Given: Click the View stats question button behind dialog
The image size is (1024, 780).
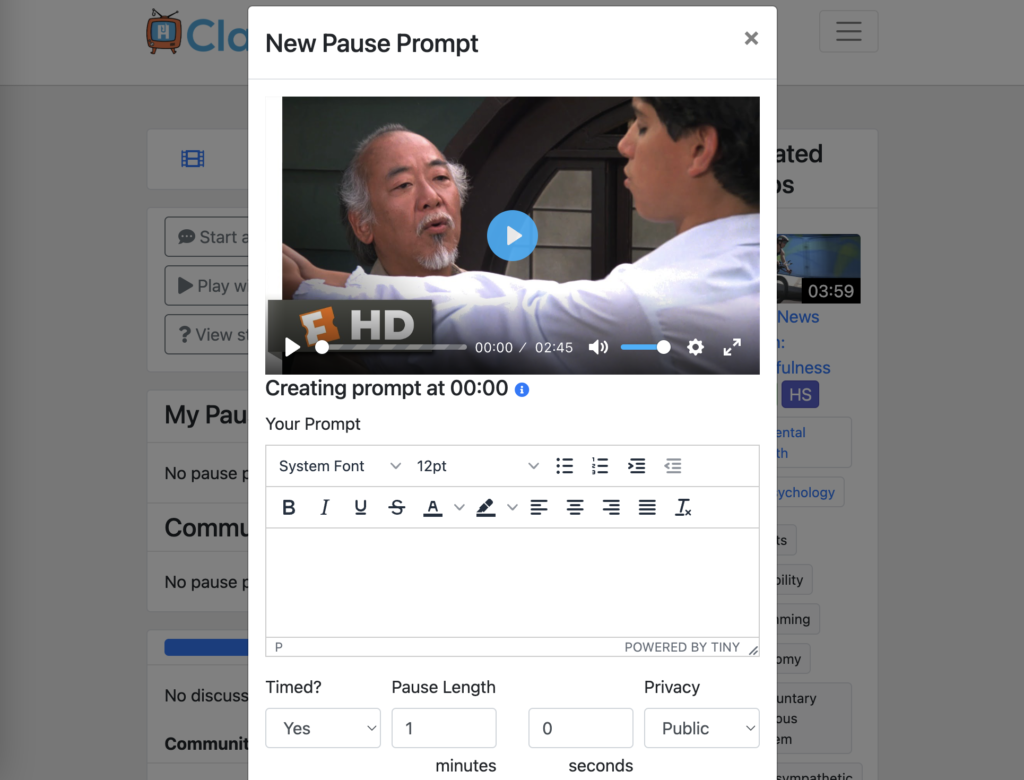Looking at the screenshot, I should point(206,335).
